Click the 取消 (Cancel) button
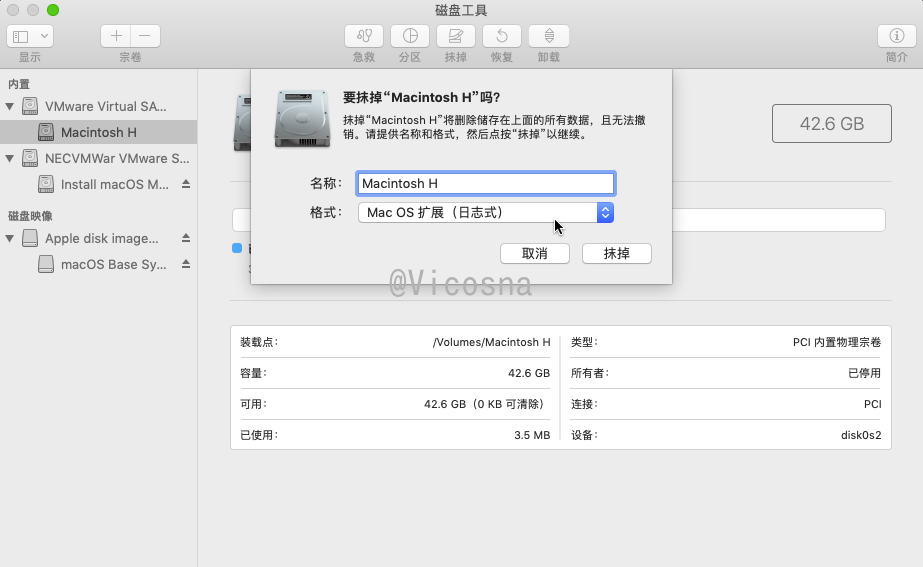This screenshot has height=567, width=923. (534, 254)
